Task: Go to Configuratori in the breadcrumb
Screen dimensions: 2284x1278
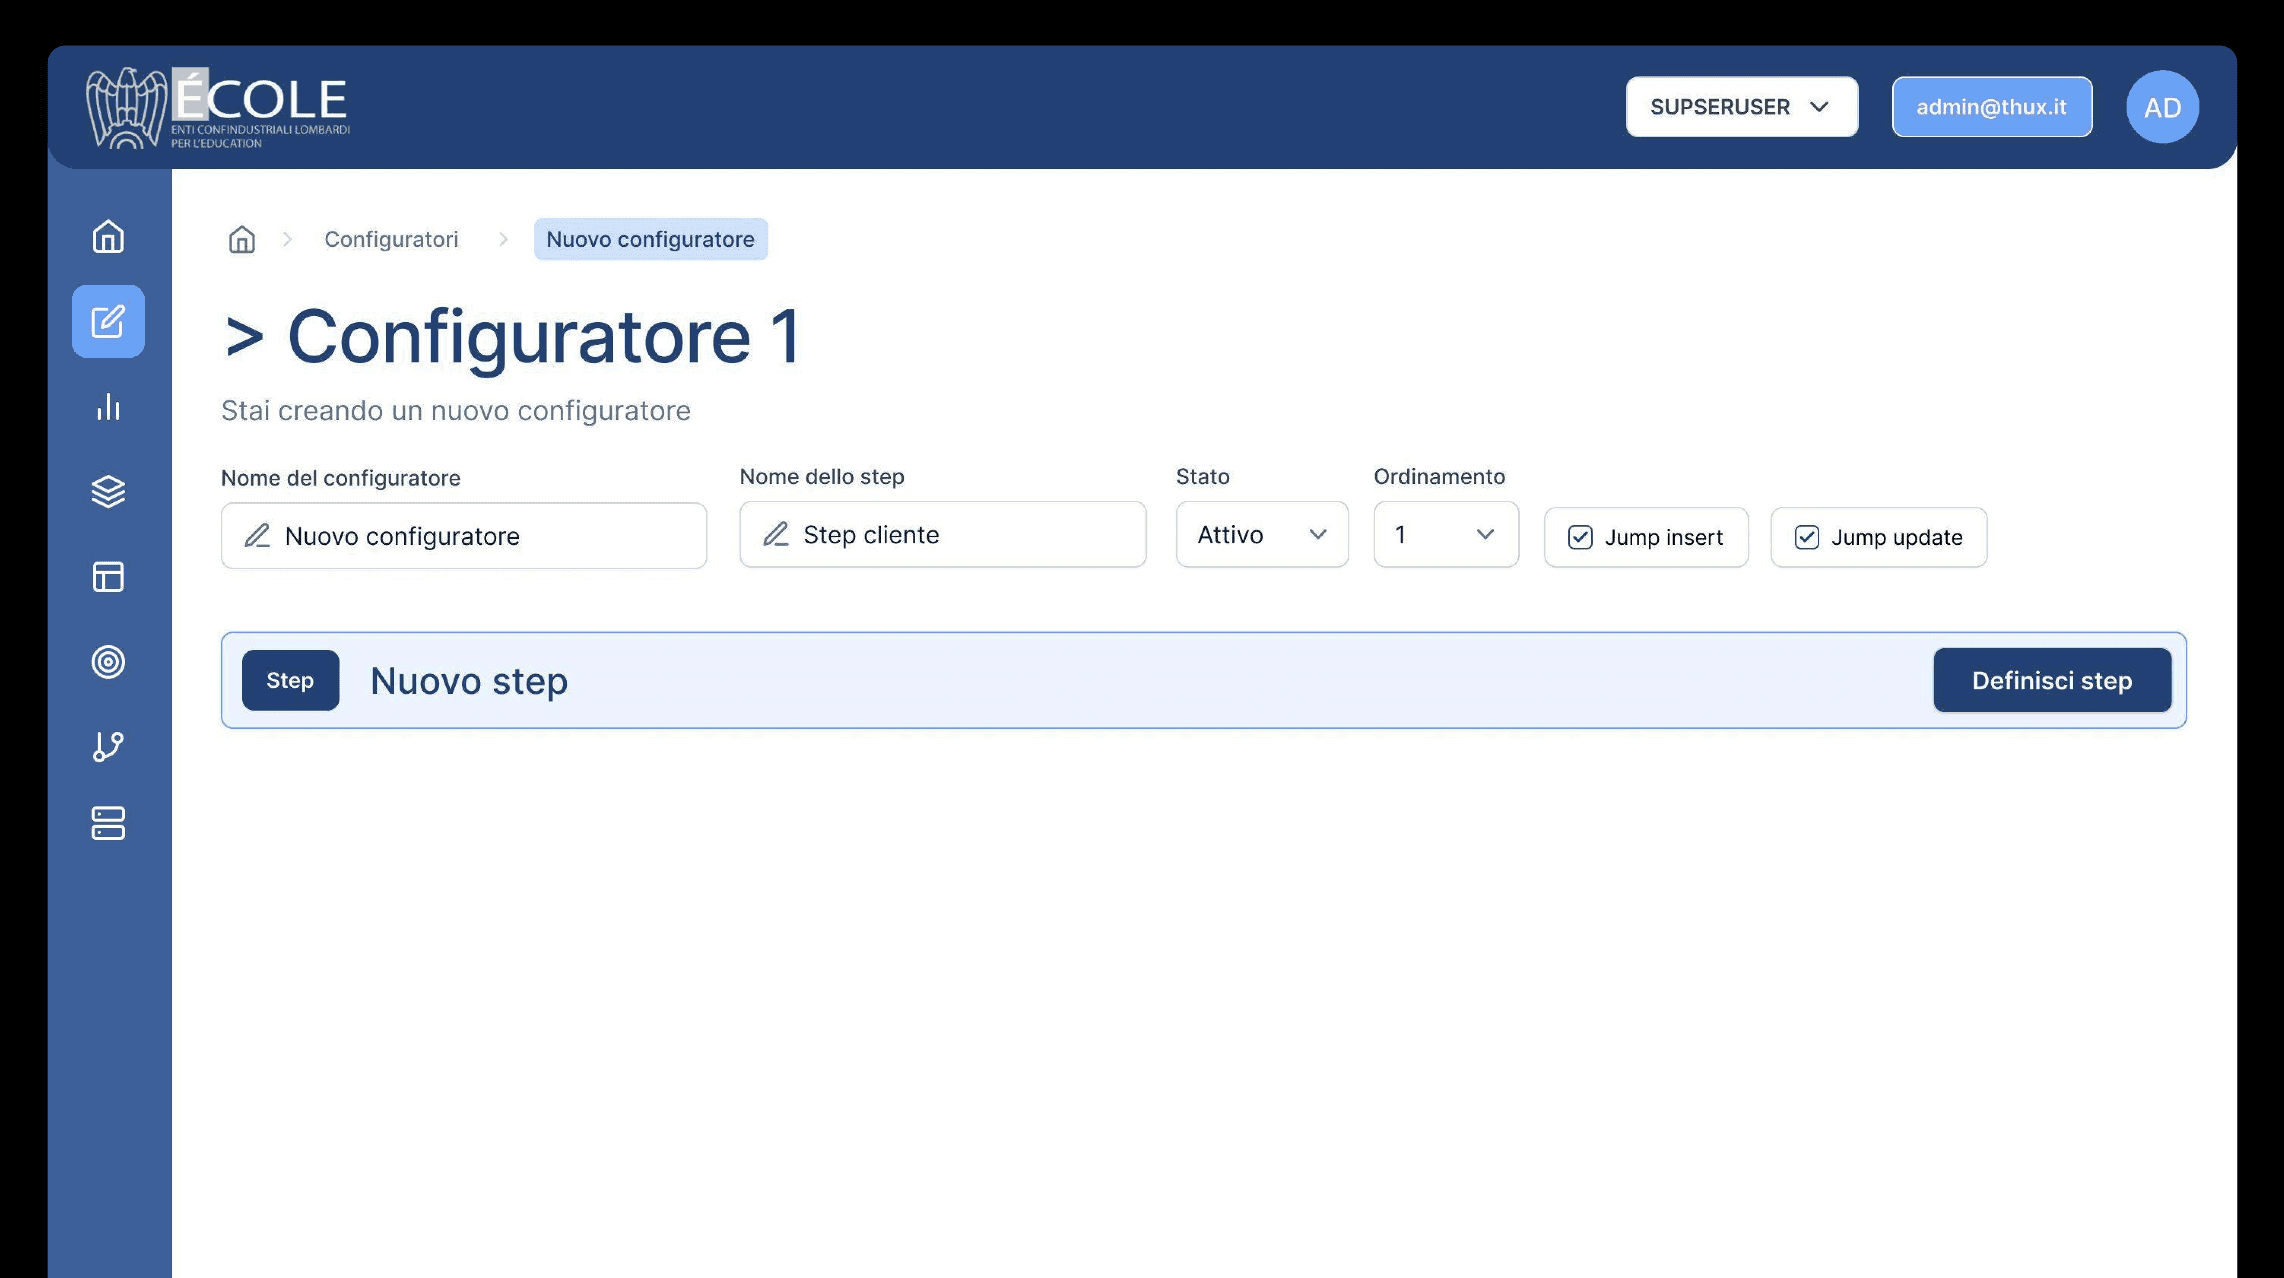Action: [x=391, y=239]
